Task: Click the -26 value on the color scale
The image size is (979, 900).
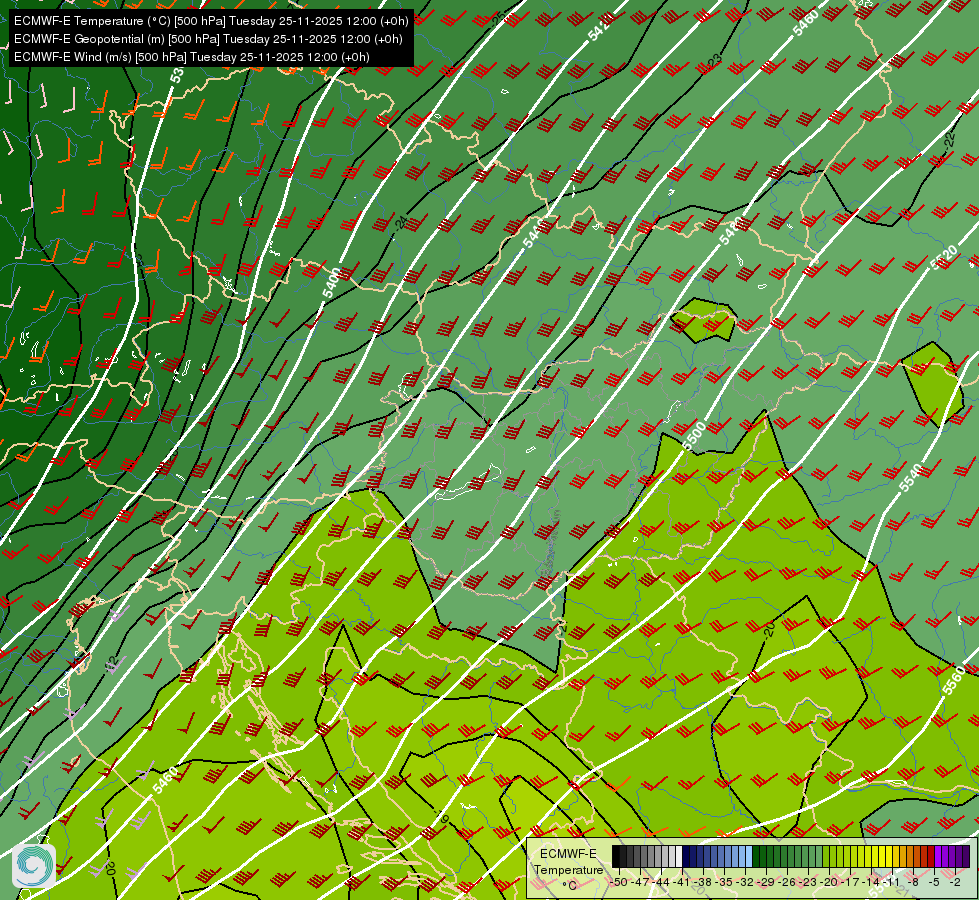Action: click(x=787, y=882)
